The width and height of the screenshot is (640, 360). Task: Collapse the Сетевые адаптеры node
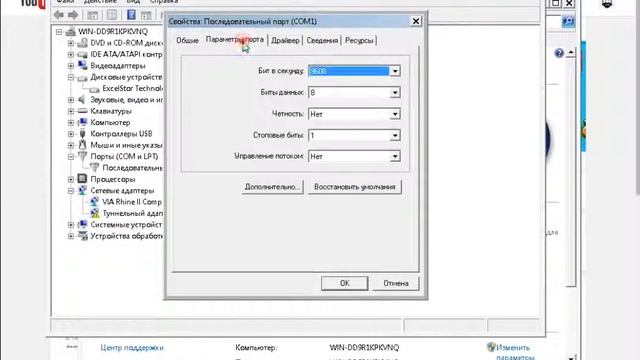click(71, 191)
